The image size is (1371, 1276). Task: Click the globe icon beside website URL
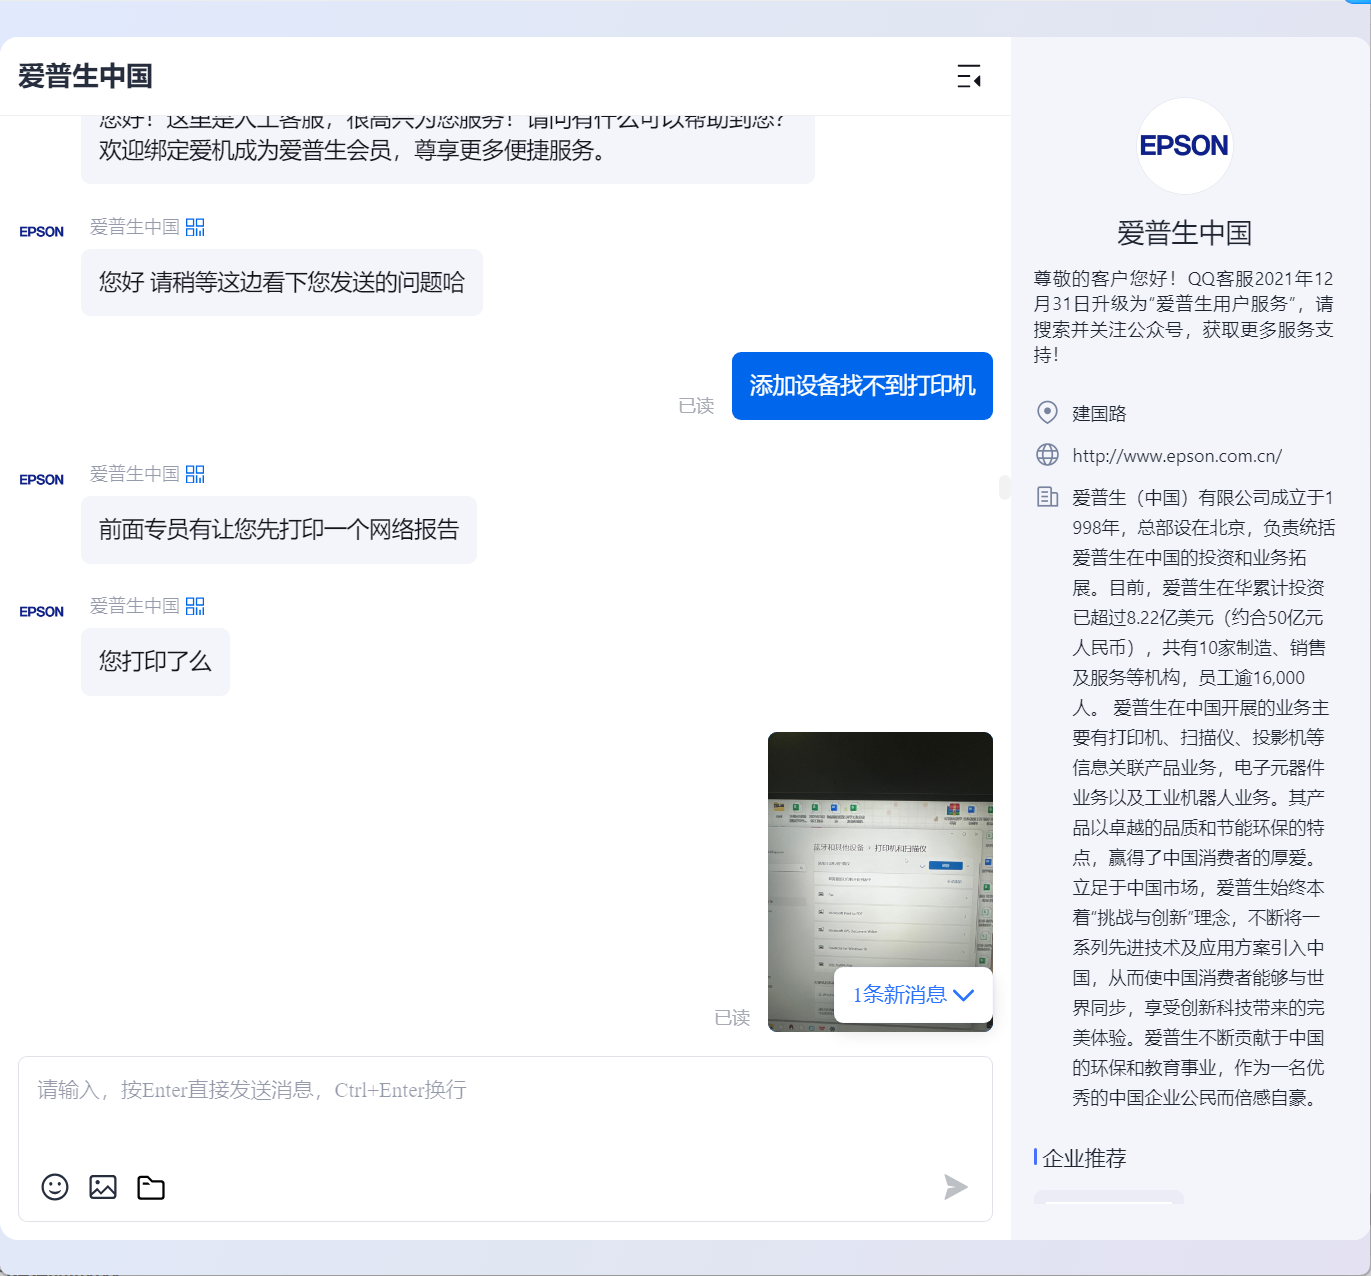tap(1047, 455)
